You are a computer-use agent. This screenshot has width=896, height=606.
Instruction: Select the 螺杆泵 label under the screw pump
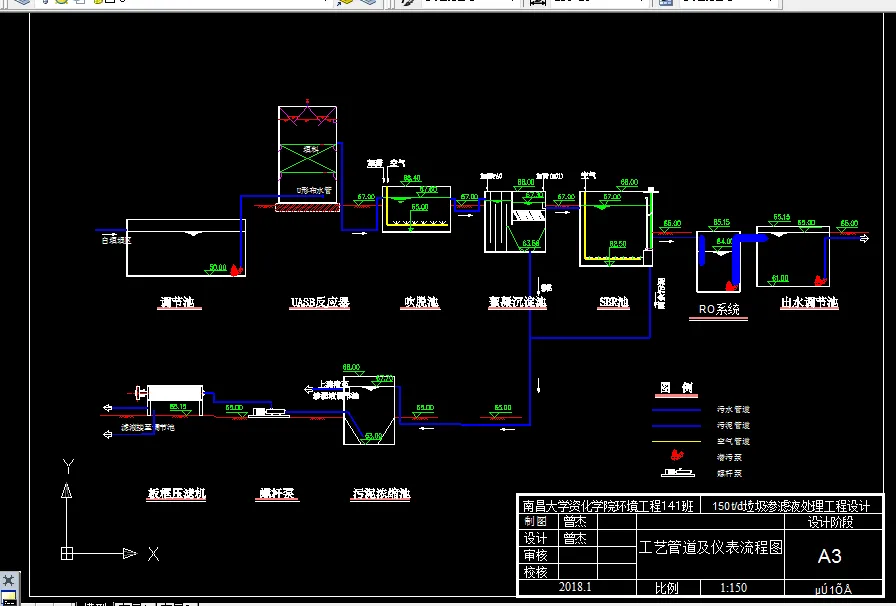(x=277, y=493)
